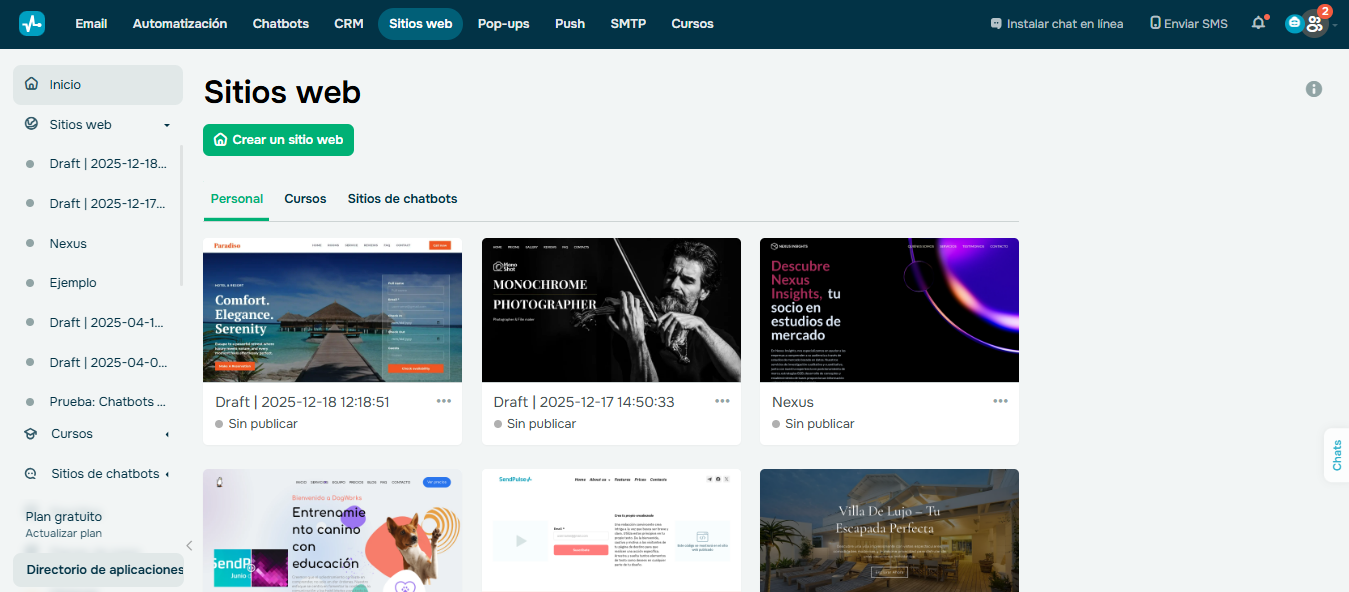Collapse the sidebar using the left-pointing arrow
The width and height of the screenshot is (1349, 592).
pyautogui.click(x=188, y=545)
